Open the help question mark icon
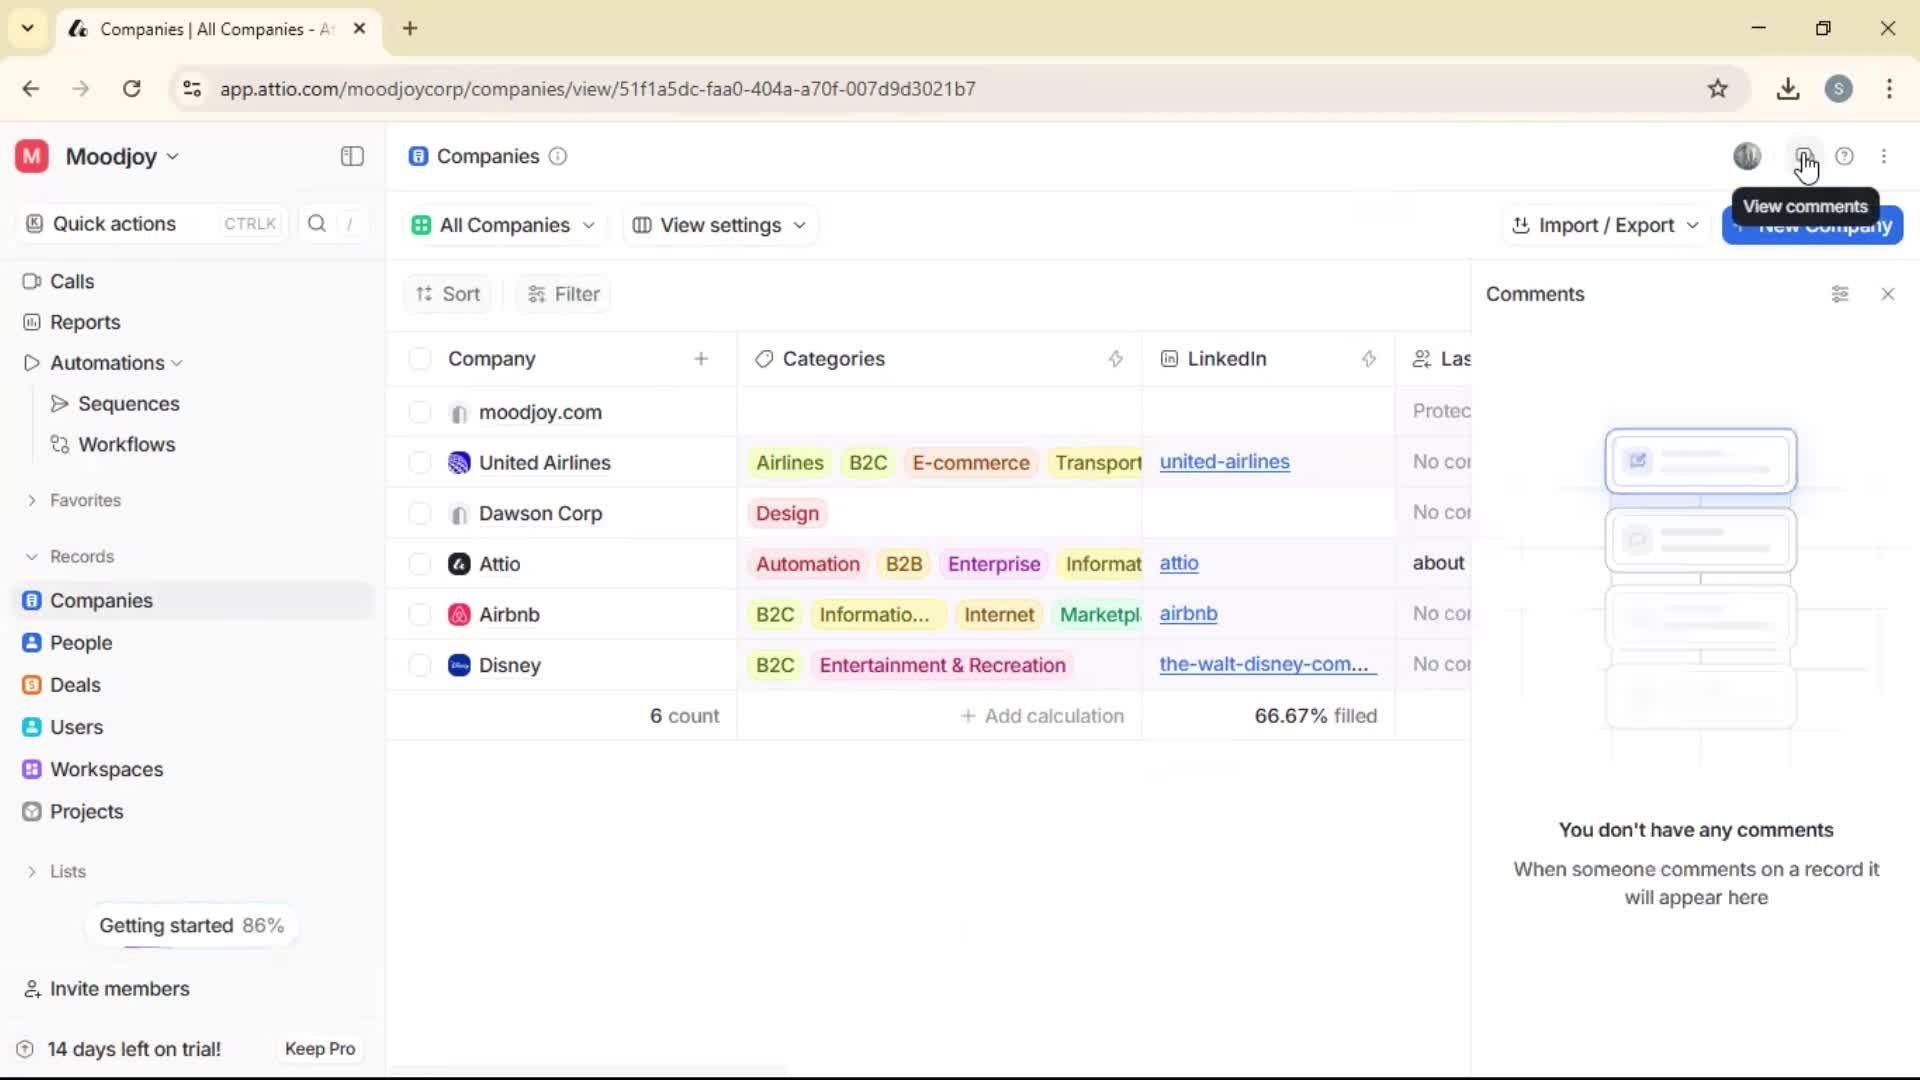 point(1845,156)
